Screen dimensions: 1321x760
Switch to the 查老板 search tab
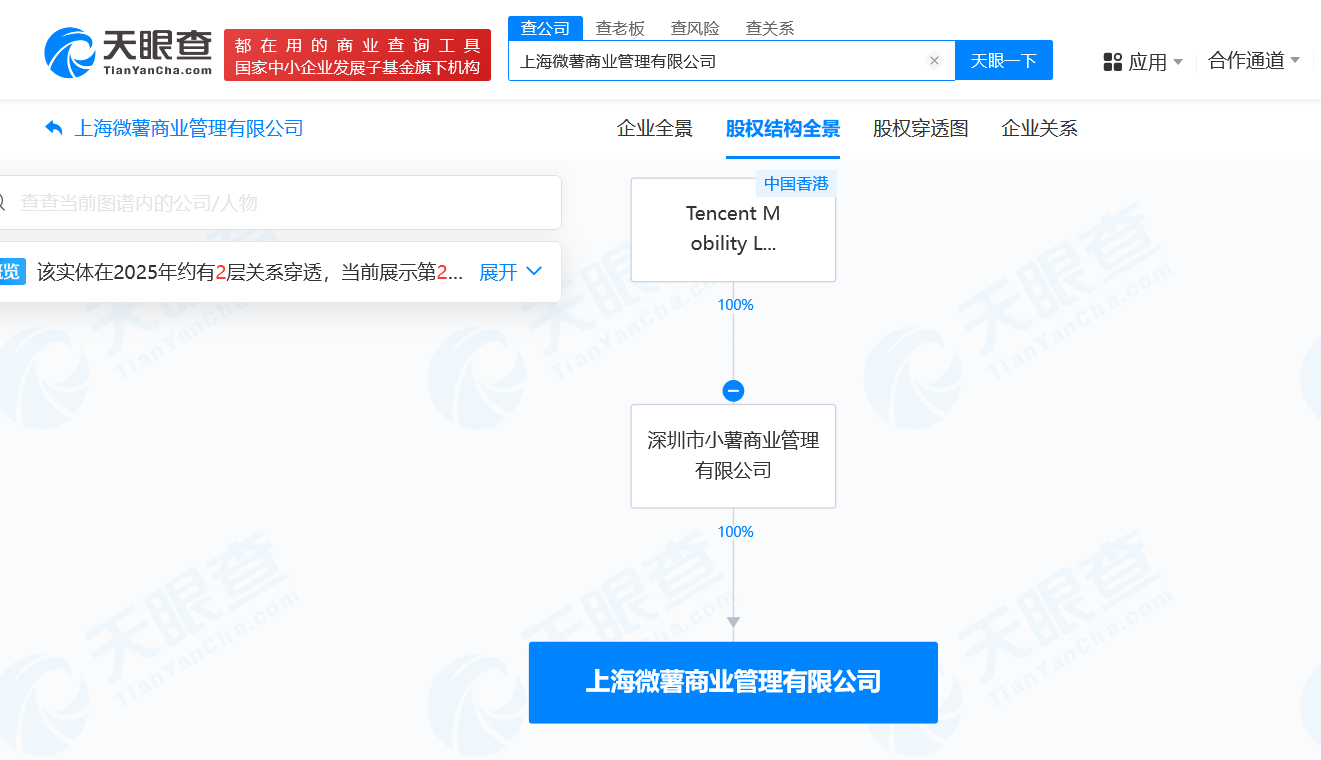pyautogui.click(x=620, y=28)
